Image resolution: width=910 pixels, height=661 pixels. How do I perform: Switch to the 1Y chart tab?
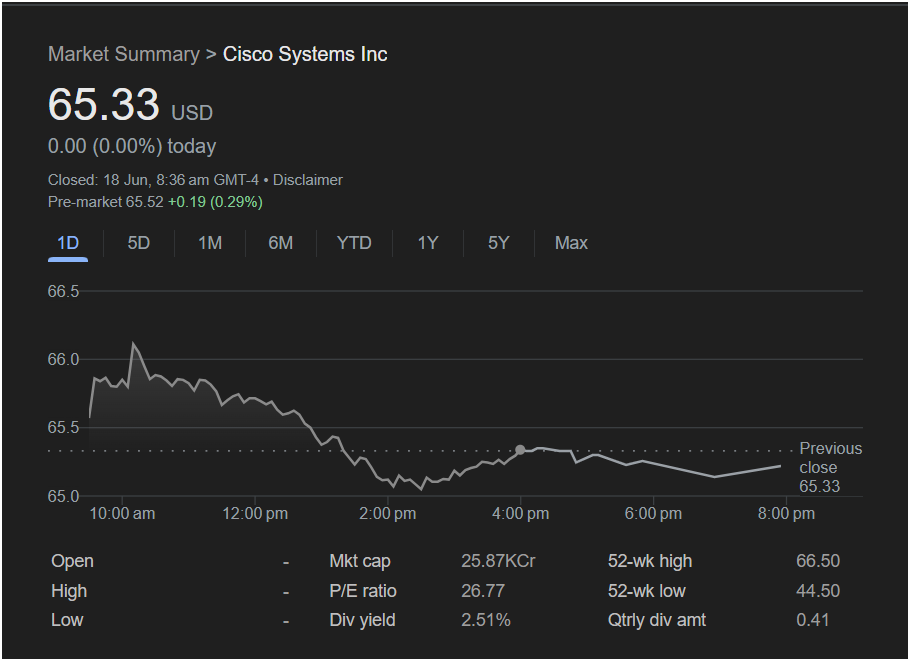pos(428,243)
